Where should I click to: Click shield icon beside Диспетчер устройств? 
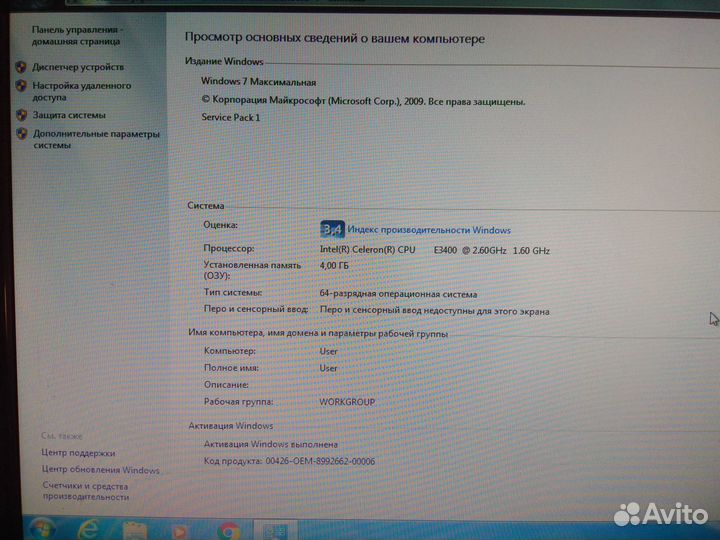pyautogui.click(x=21, y=67)
